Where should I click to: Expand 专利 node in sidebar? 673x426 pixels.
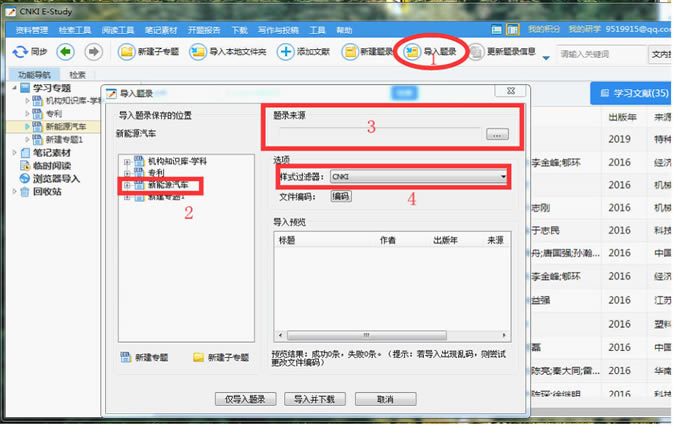click(x=27, y=114)
